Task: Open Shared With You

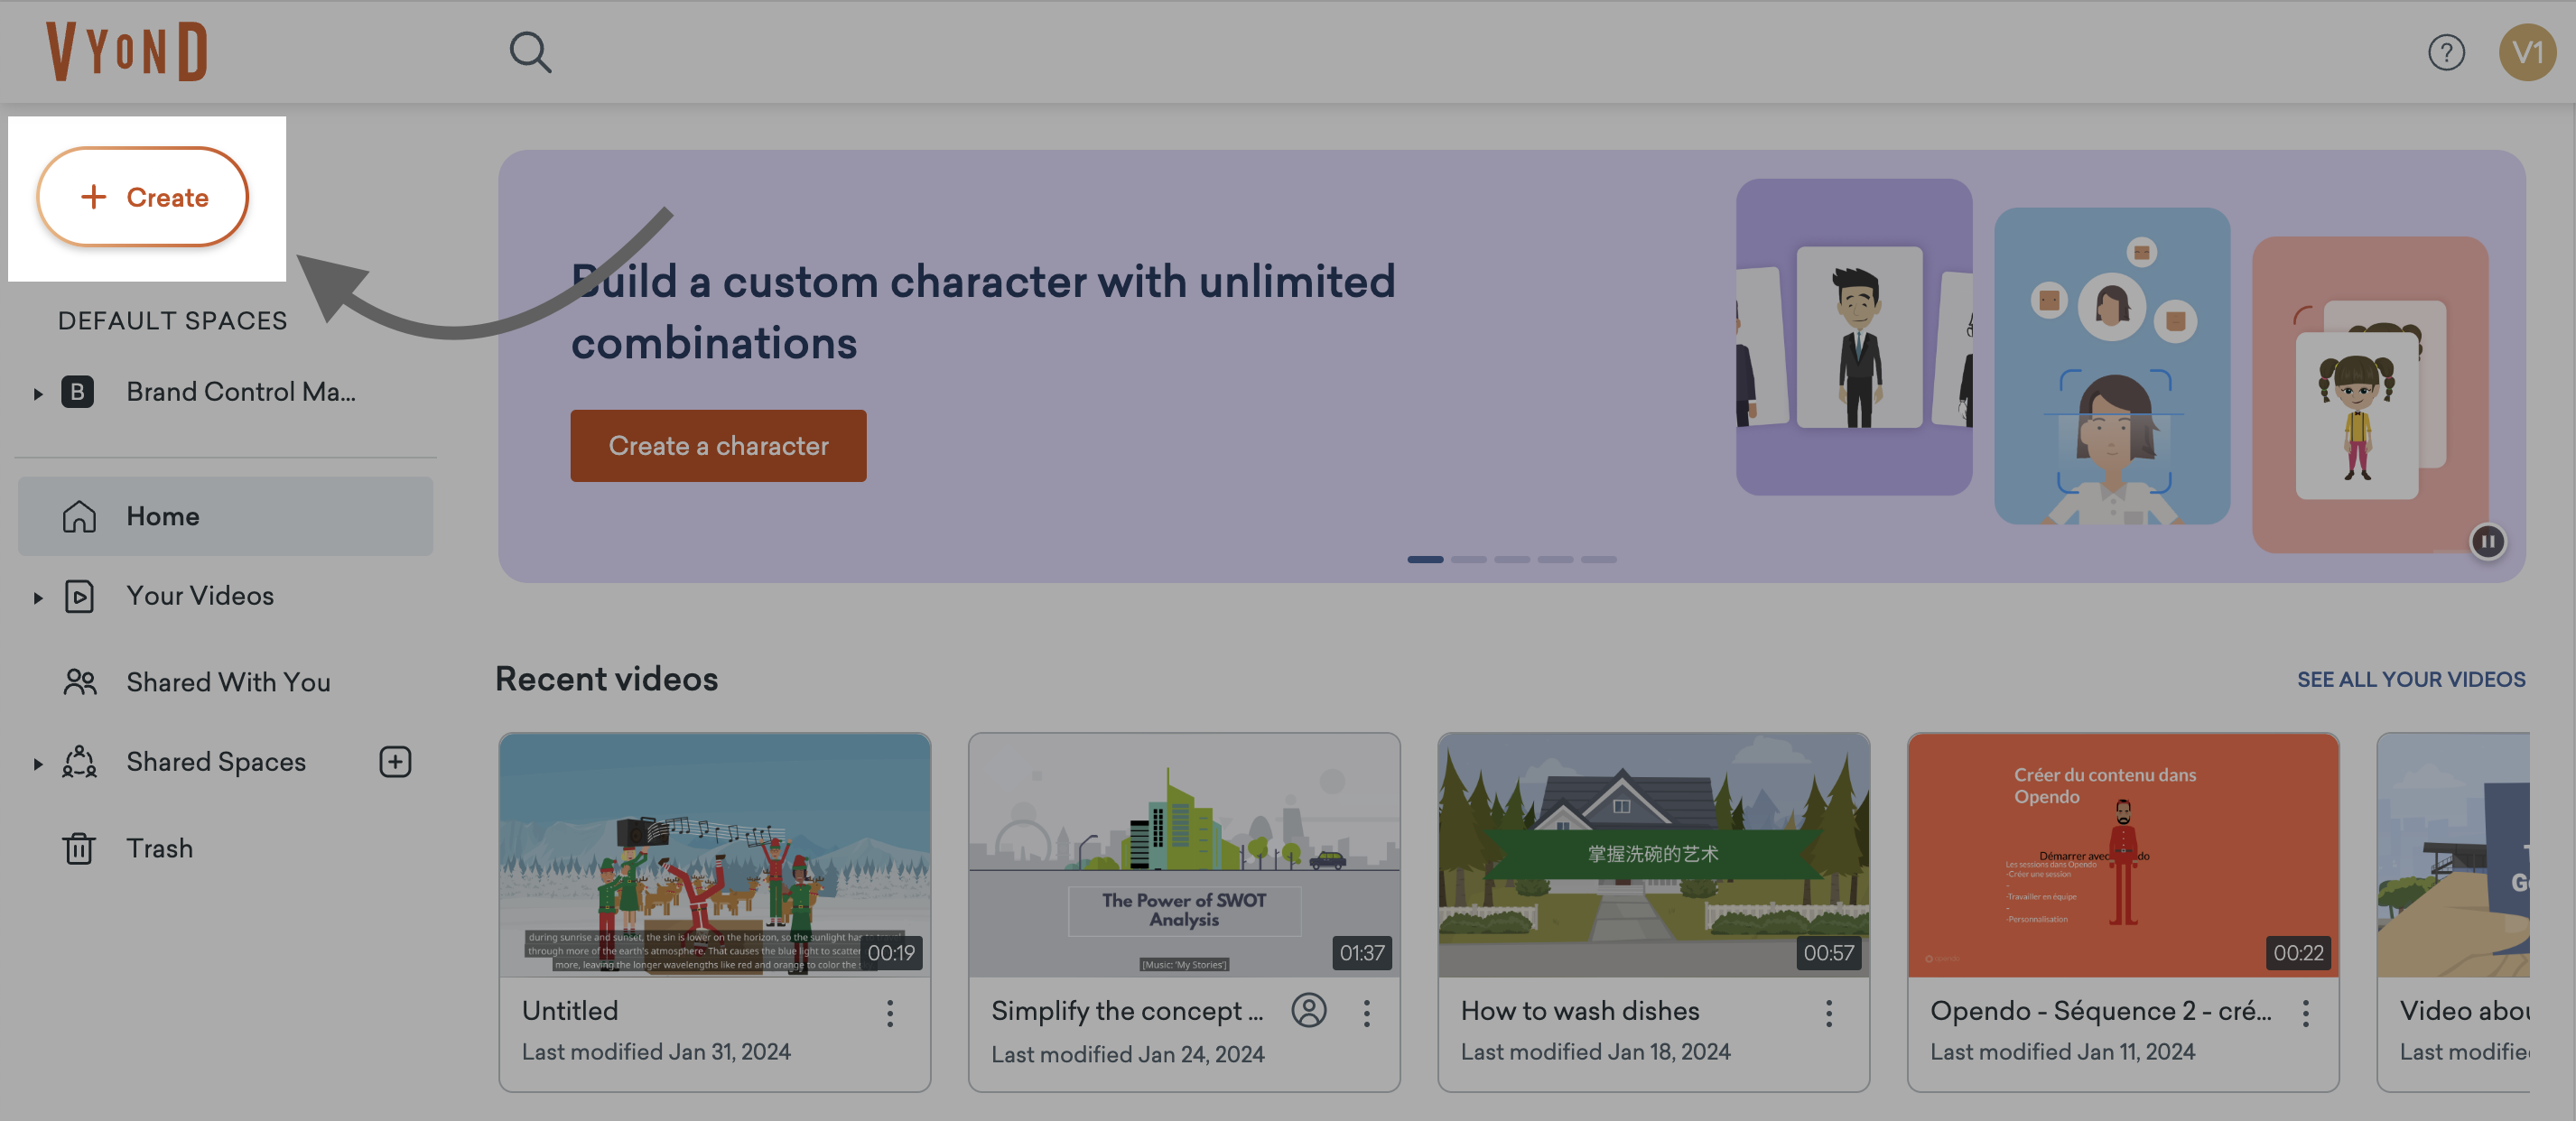Action: 228,681
